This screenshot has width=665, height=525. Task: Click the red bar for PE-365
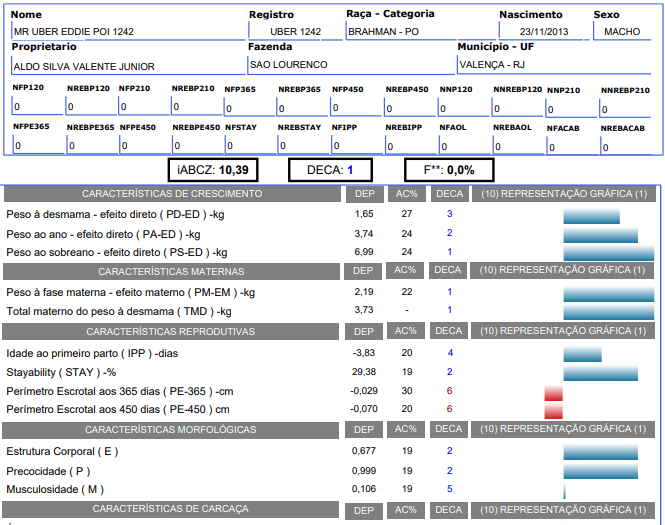tap(553, 391)
